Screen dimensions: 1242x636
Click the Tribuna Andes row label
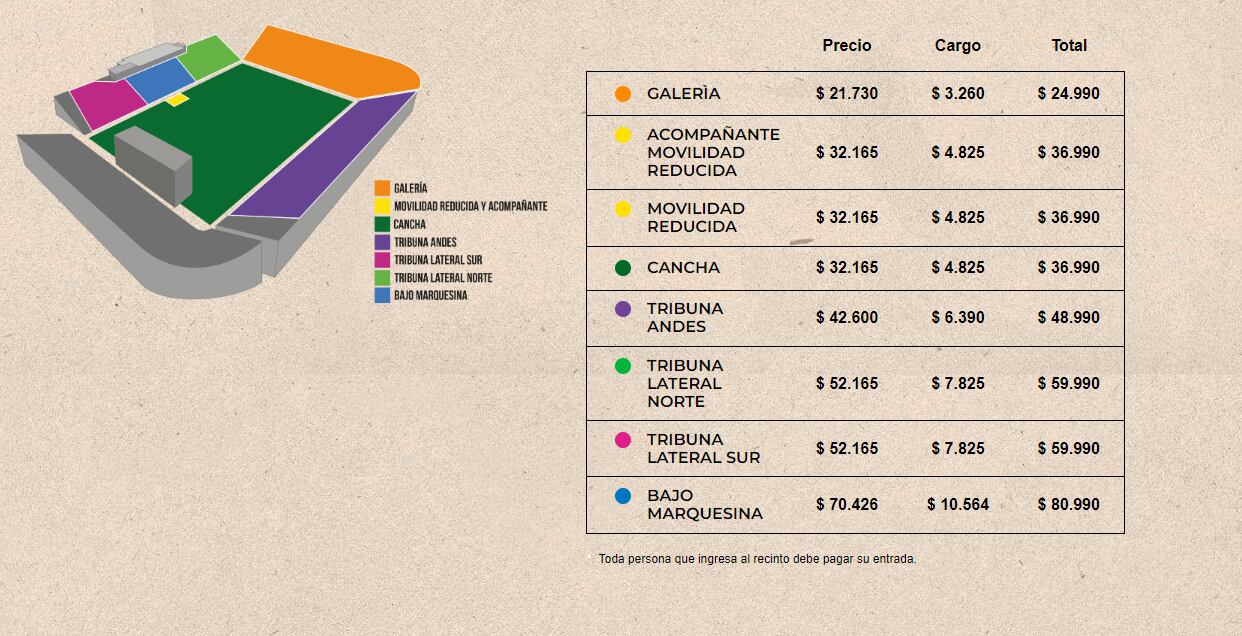pyautogui.click(x=684, y=318)
